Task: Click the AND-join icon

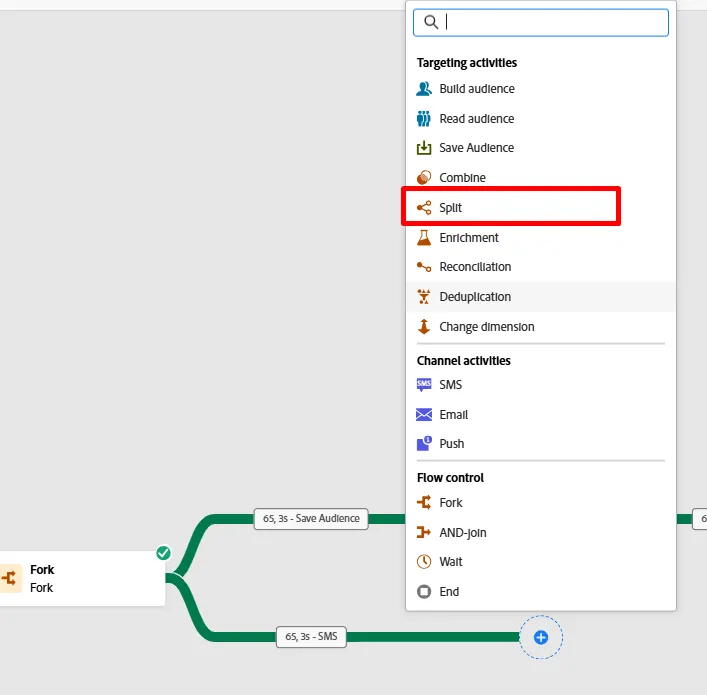Action: click(x=424, y=532)
